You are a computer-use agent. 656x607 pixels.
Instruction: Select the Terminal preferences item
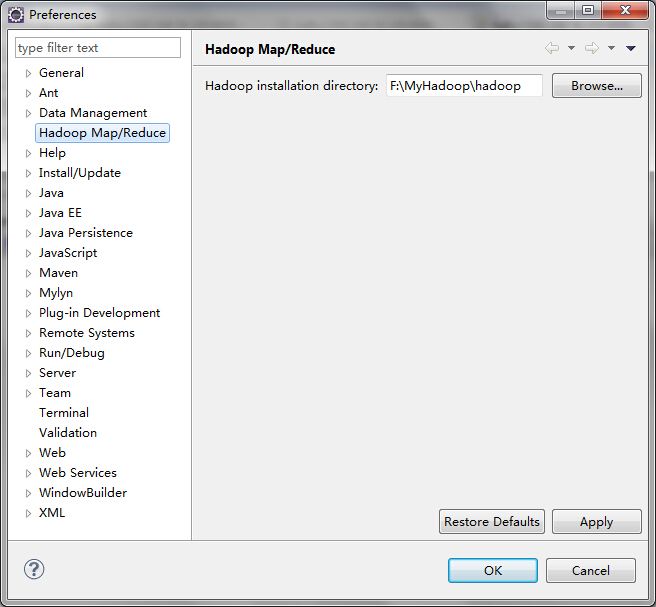[x=64, y=412]
